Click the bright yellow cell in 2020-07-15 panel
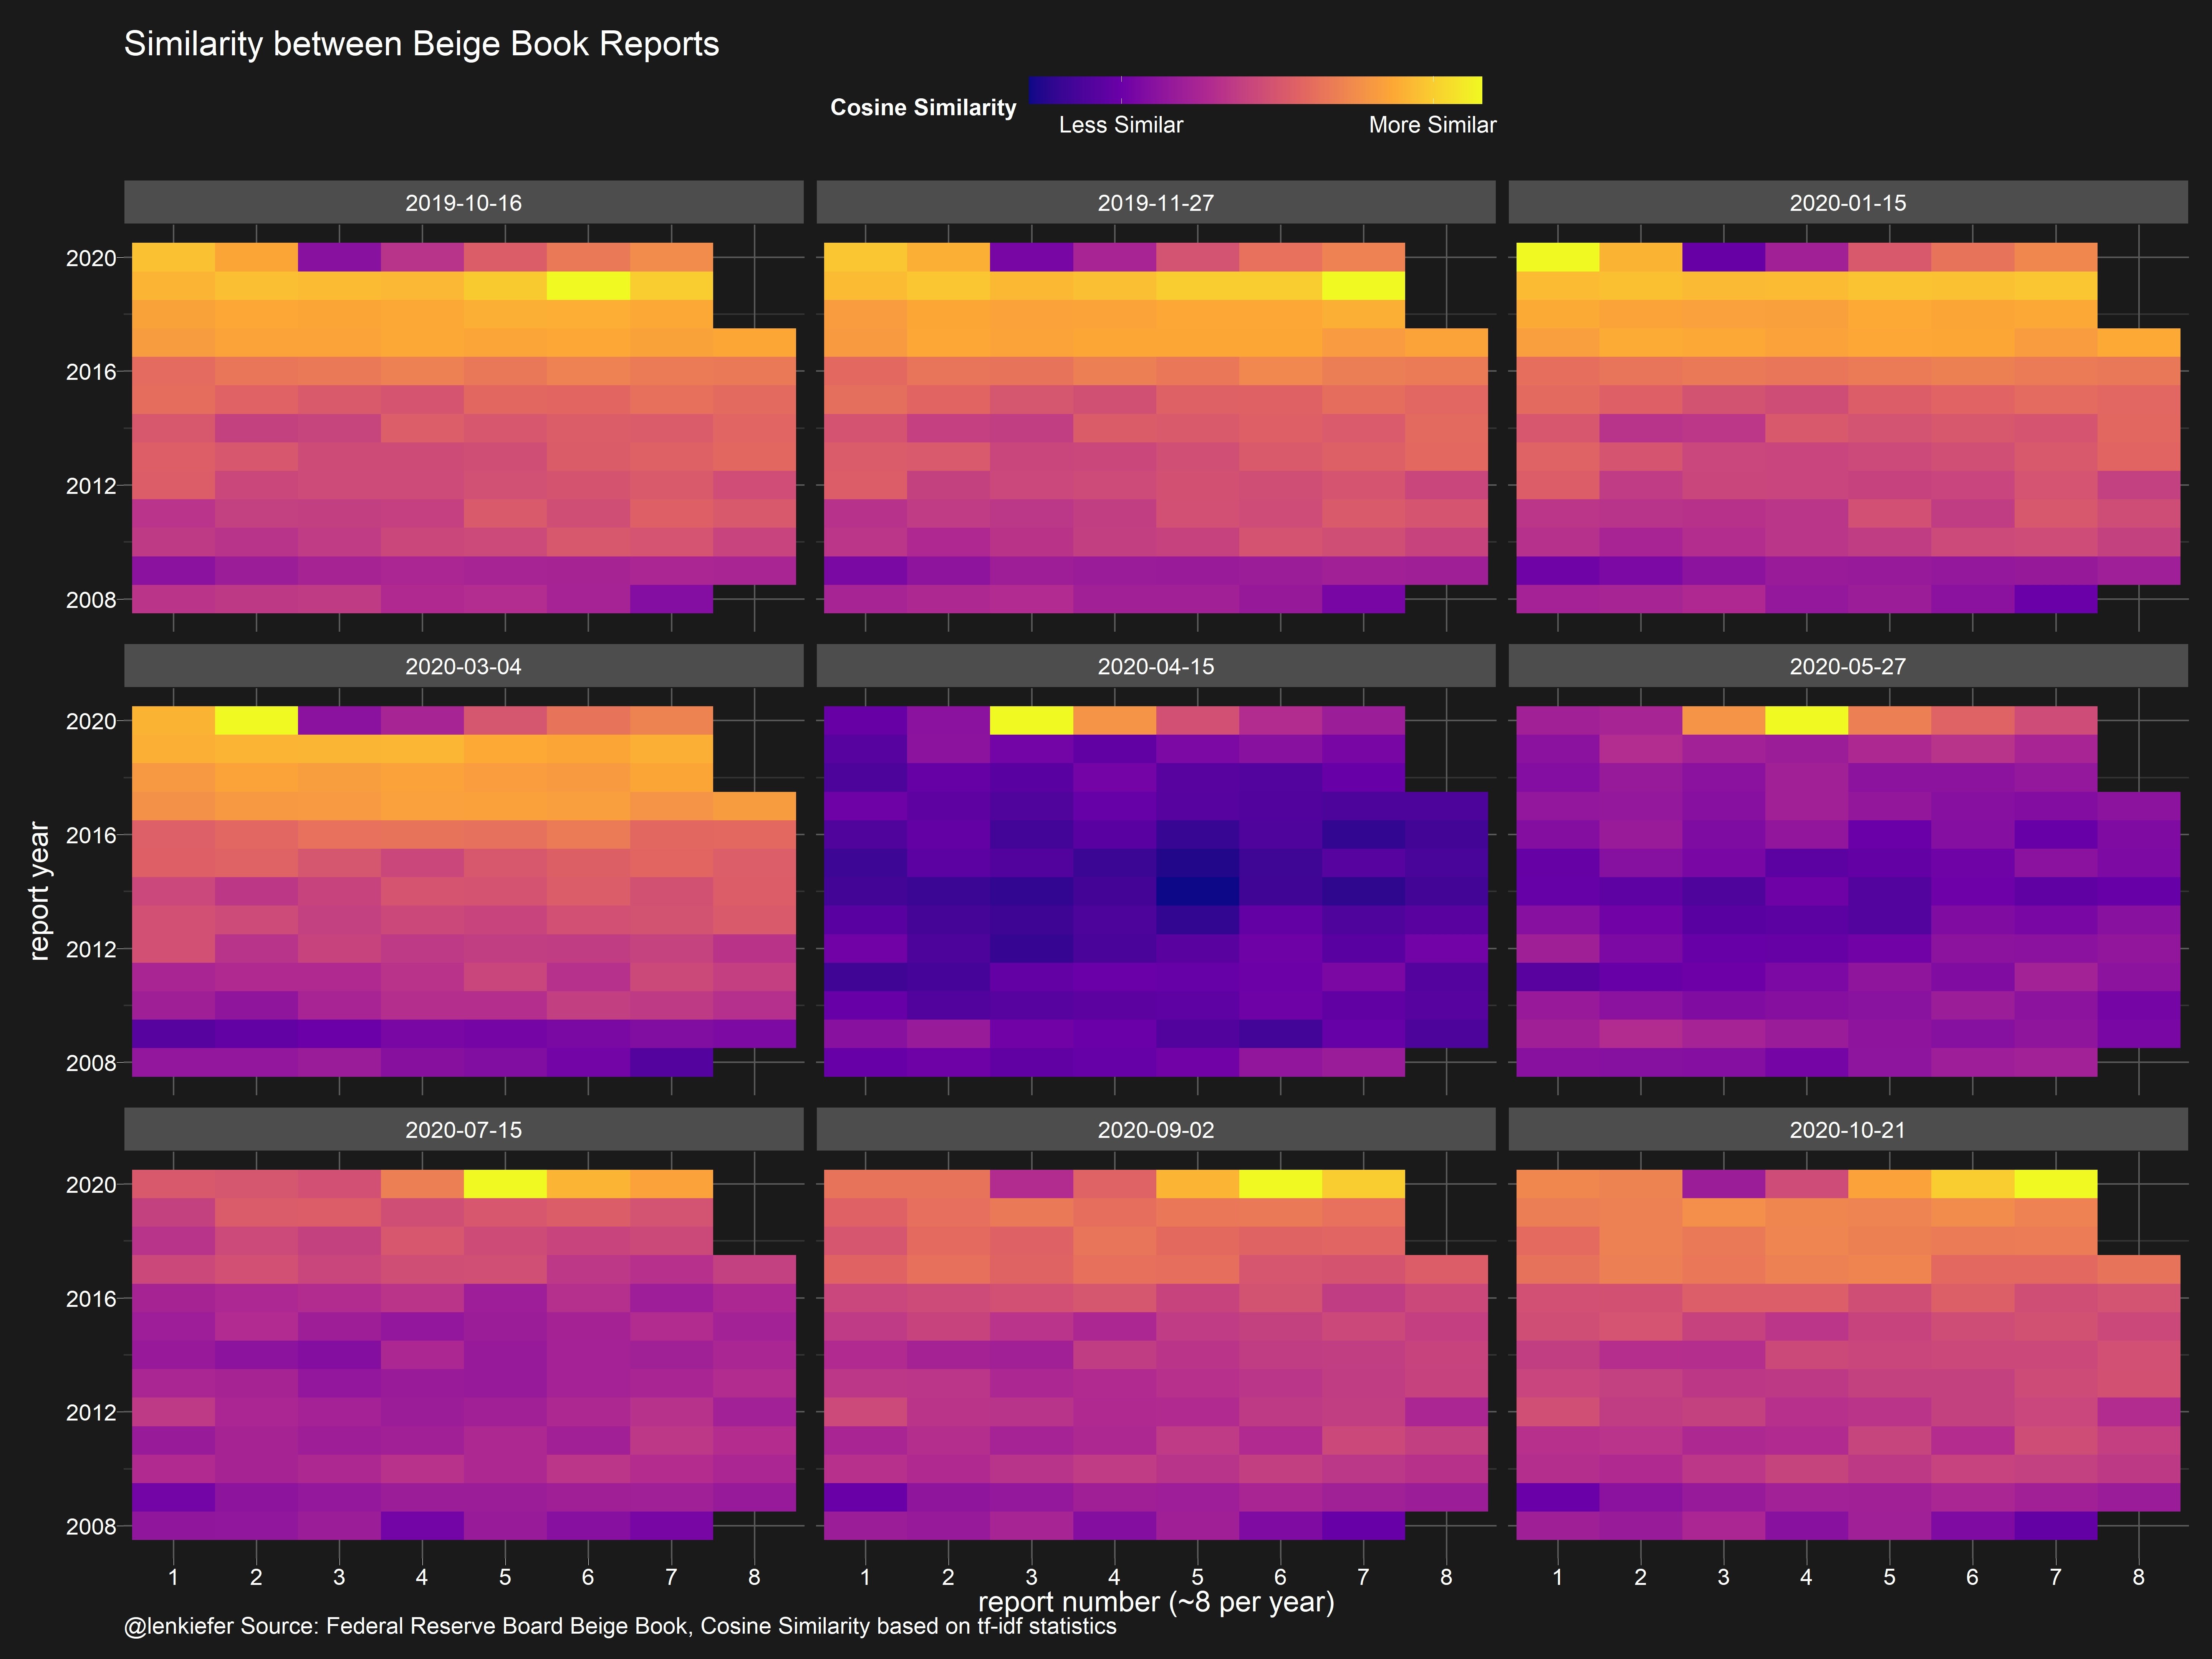The image size is (2212, 1659). tap(505, 1184)
